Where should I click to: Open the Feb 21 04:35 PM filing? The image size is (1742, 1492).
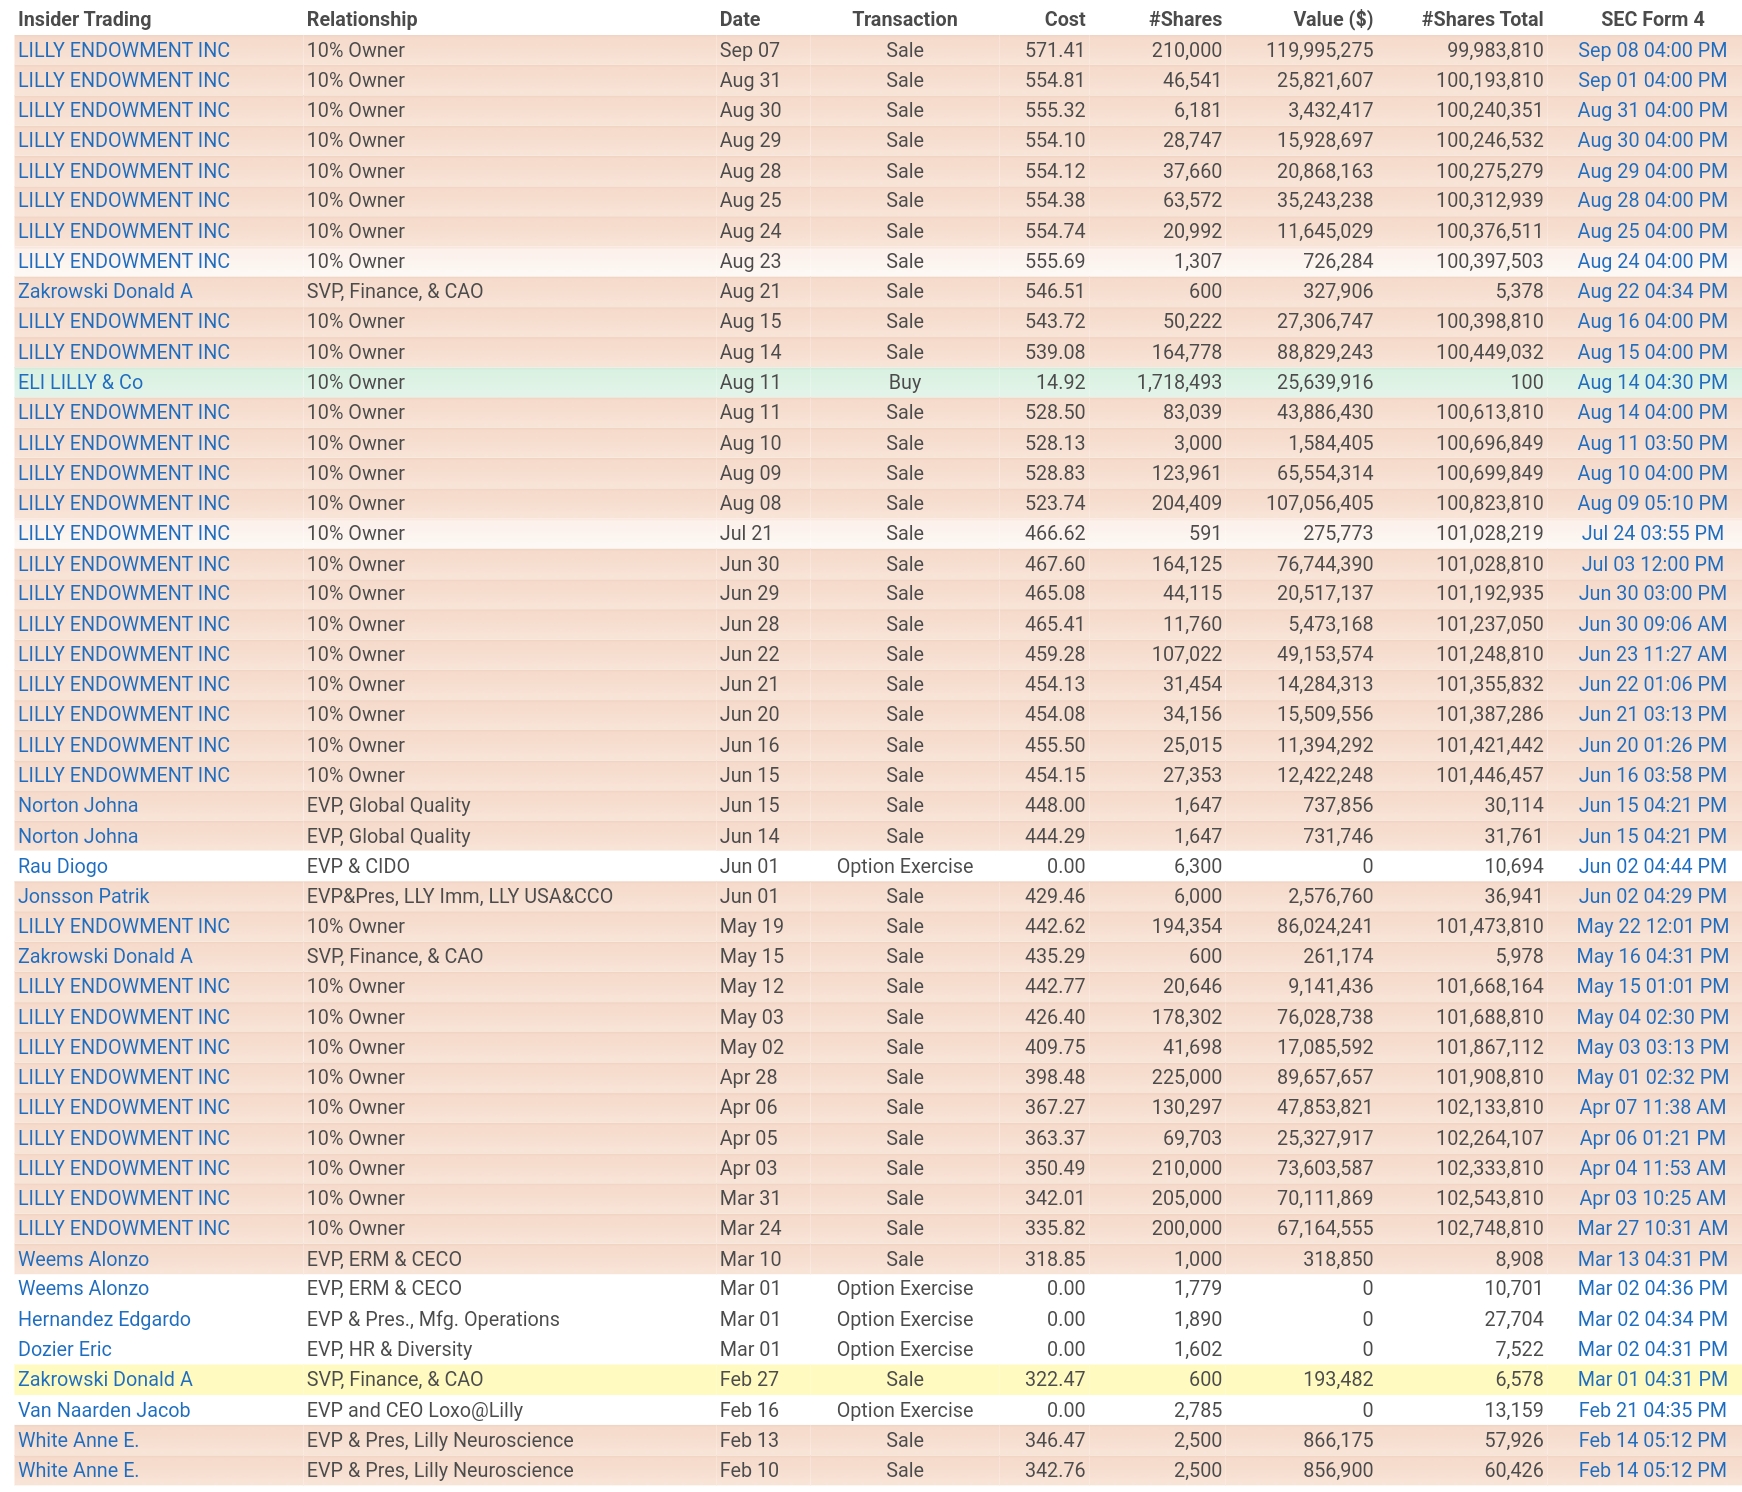coord(1652,1410)
